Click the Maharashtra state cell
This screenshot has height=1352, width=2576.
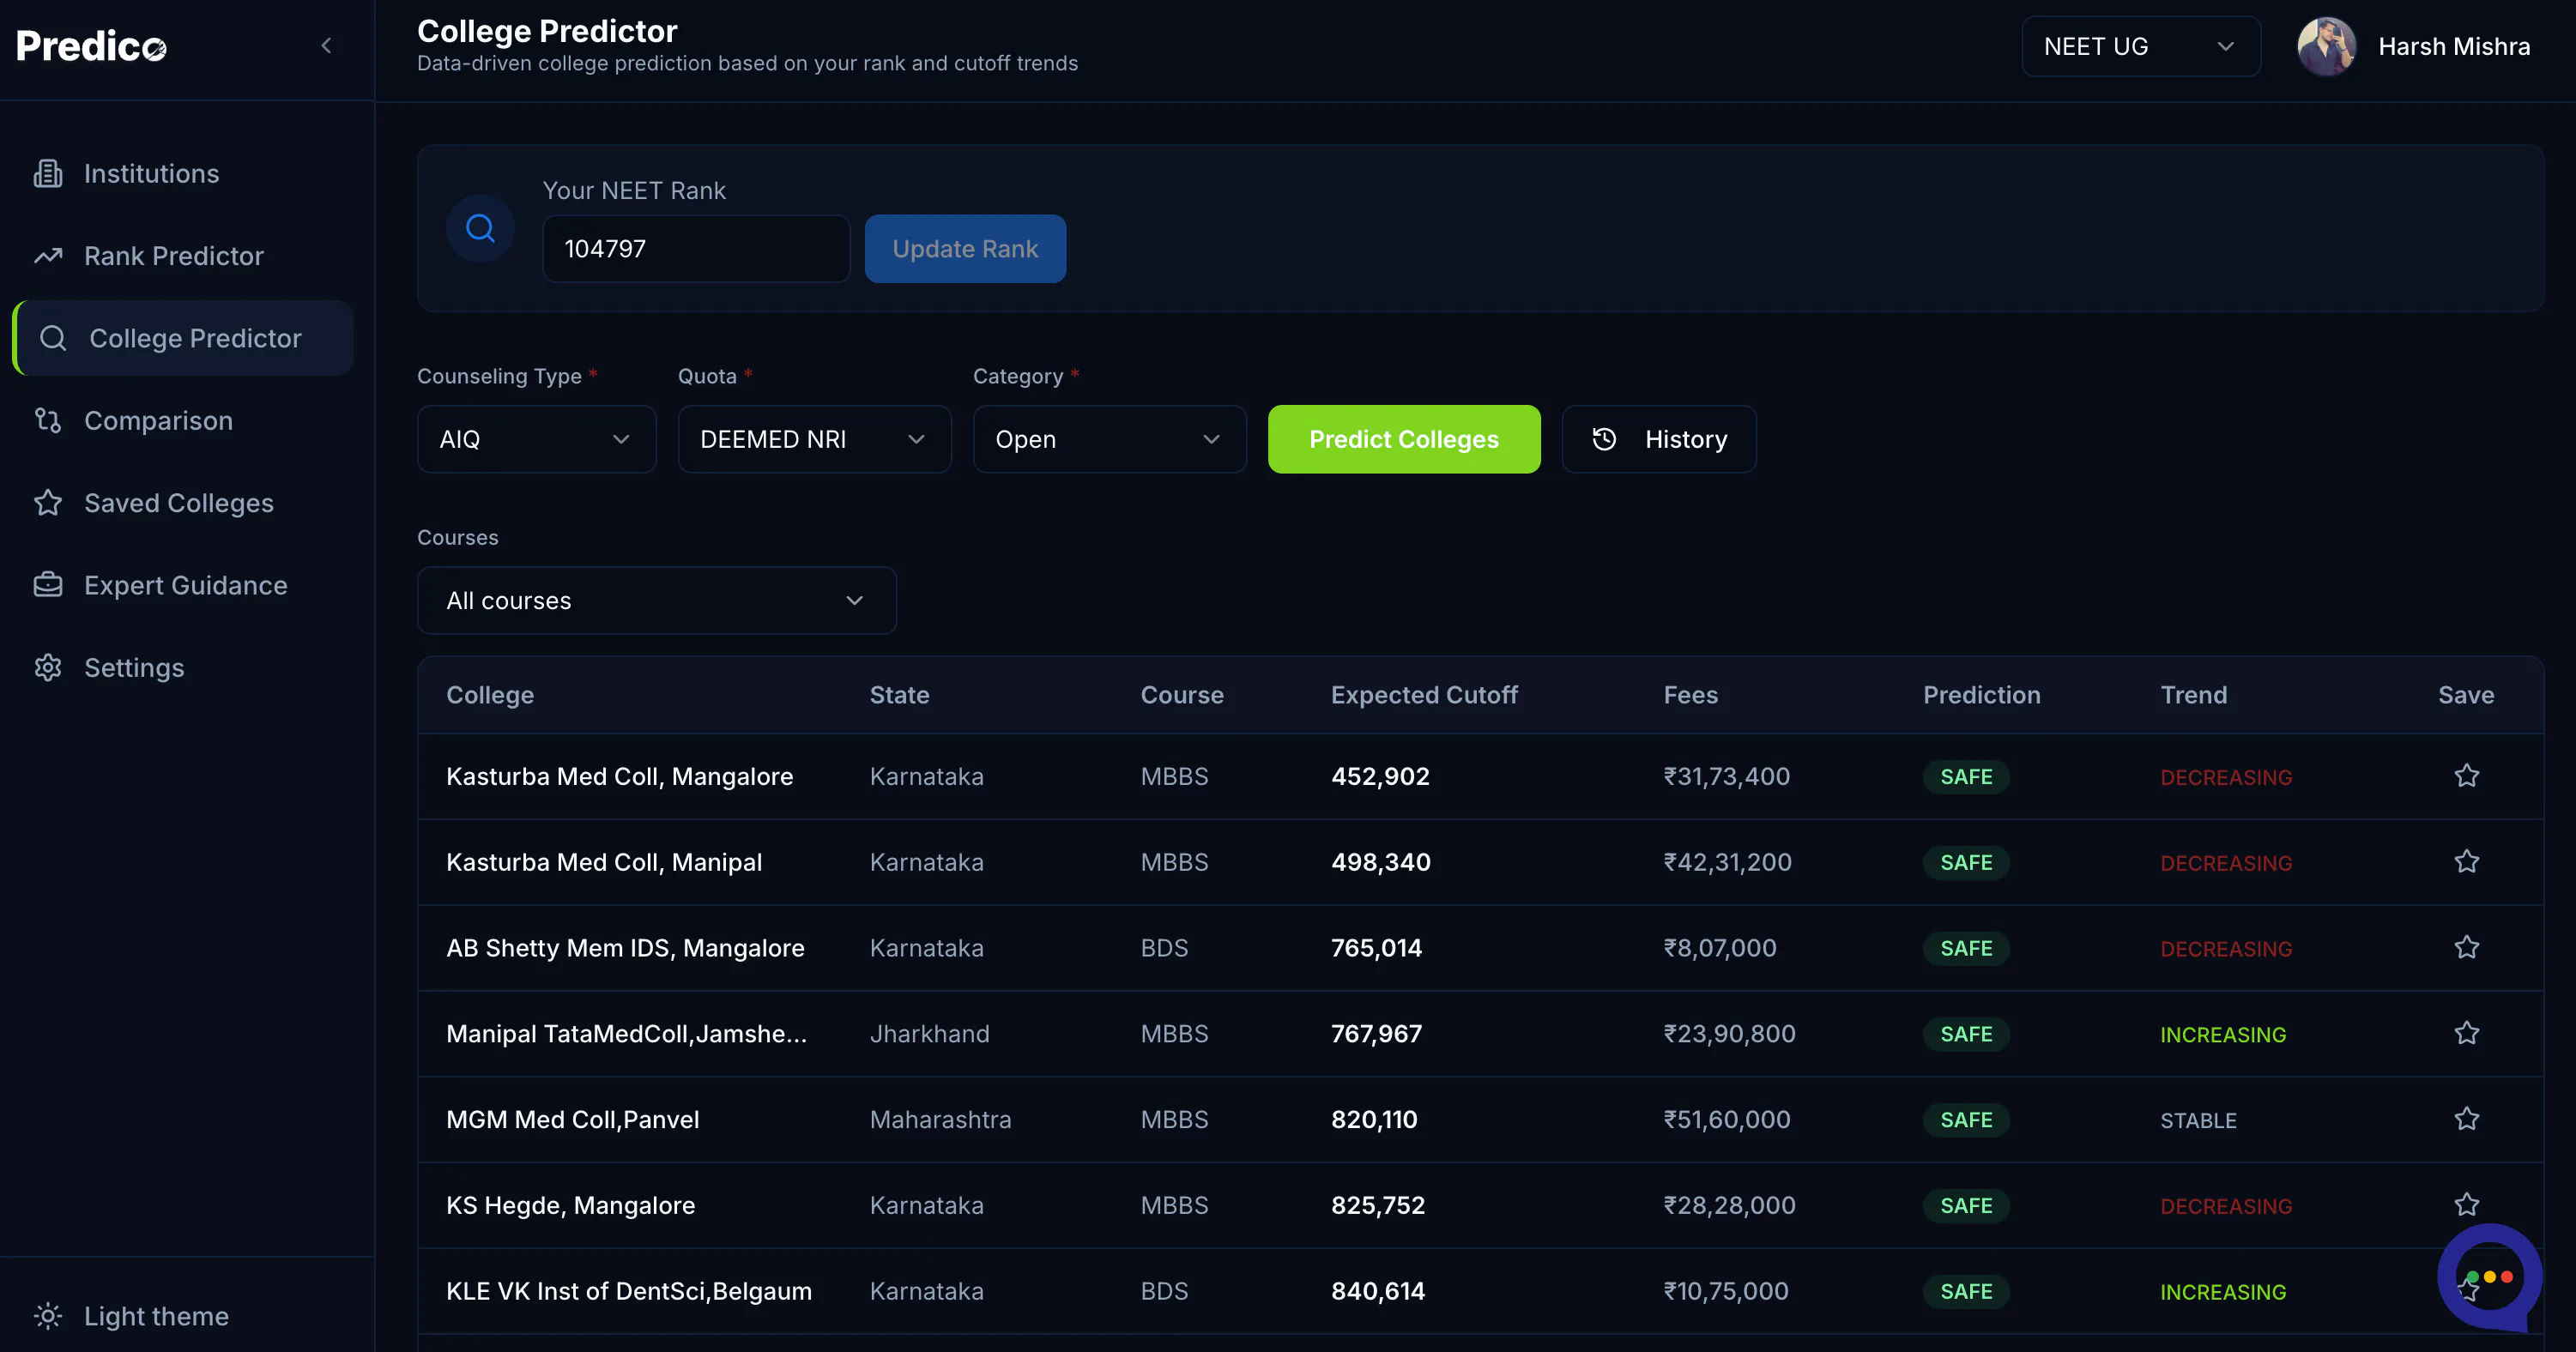pos(940,1119)
